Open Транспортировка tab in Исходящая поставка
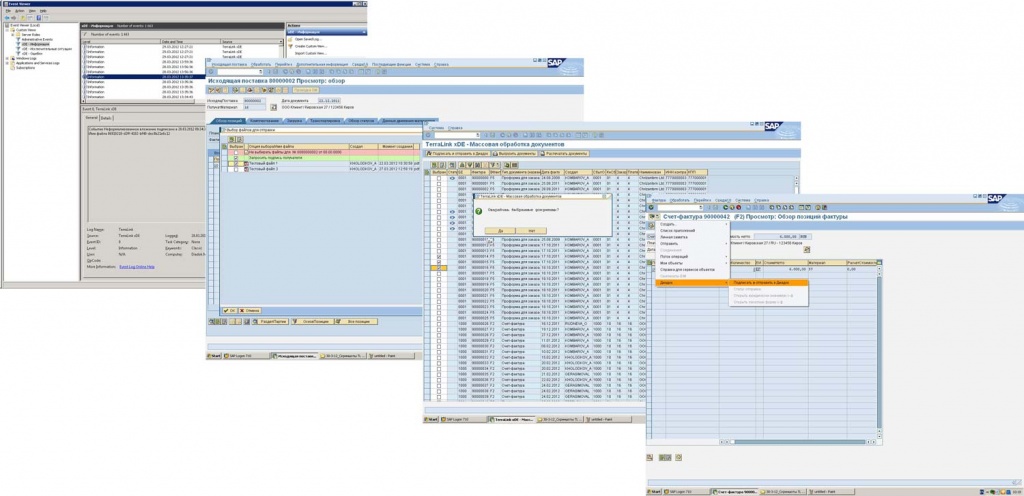The height and width of the screenshot is (496, 1024). (325, 121)
